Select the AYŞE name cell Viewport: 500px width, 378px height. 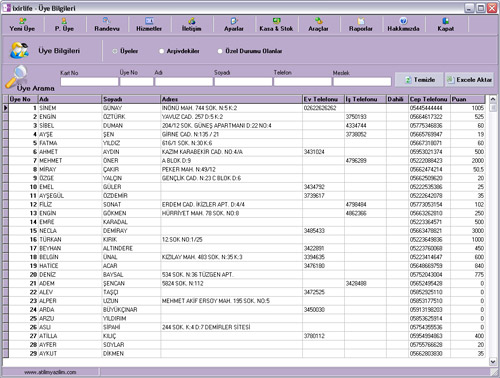click(70, 134)
